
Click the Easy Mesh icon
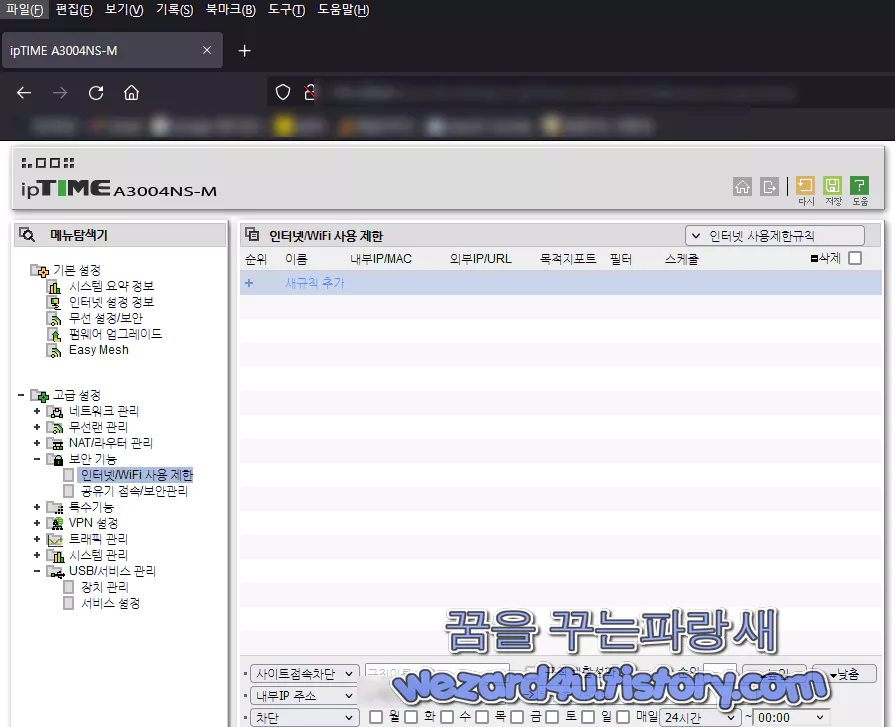click(55, 350)
